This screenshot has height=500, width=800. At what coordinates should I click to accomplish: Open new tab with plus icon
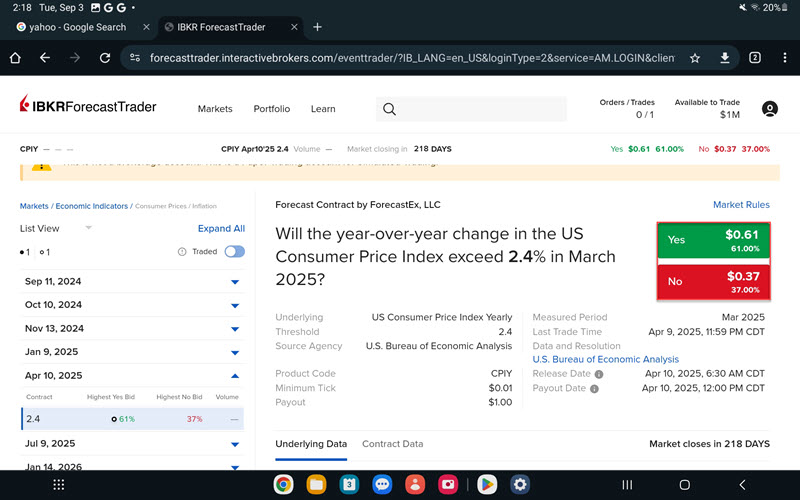317,27
